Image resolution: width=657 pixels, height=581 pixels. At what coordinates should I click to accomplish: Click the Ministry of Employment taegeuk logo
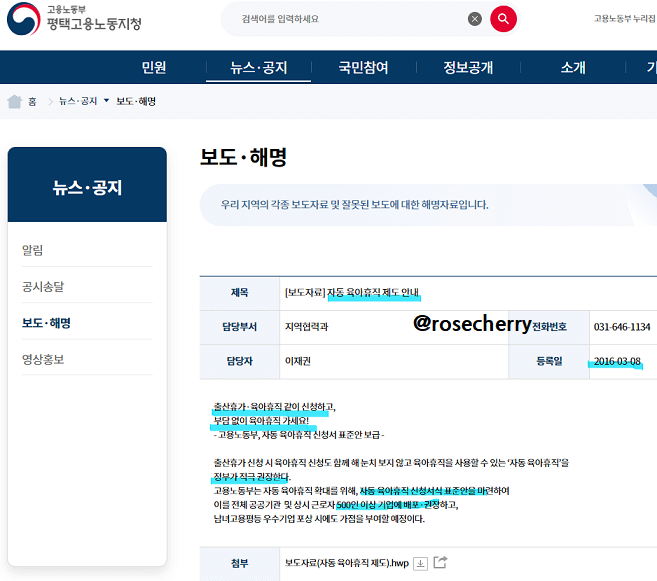pos(23,19)
